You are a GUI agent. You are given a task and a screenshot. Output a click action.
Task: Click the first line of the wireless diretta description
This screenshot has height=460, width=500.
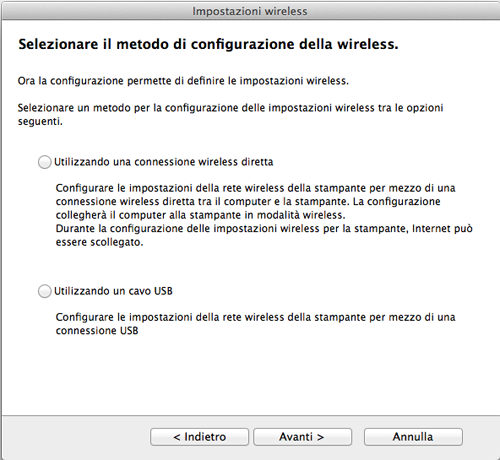[255, 188]
